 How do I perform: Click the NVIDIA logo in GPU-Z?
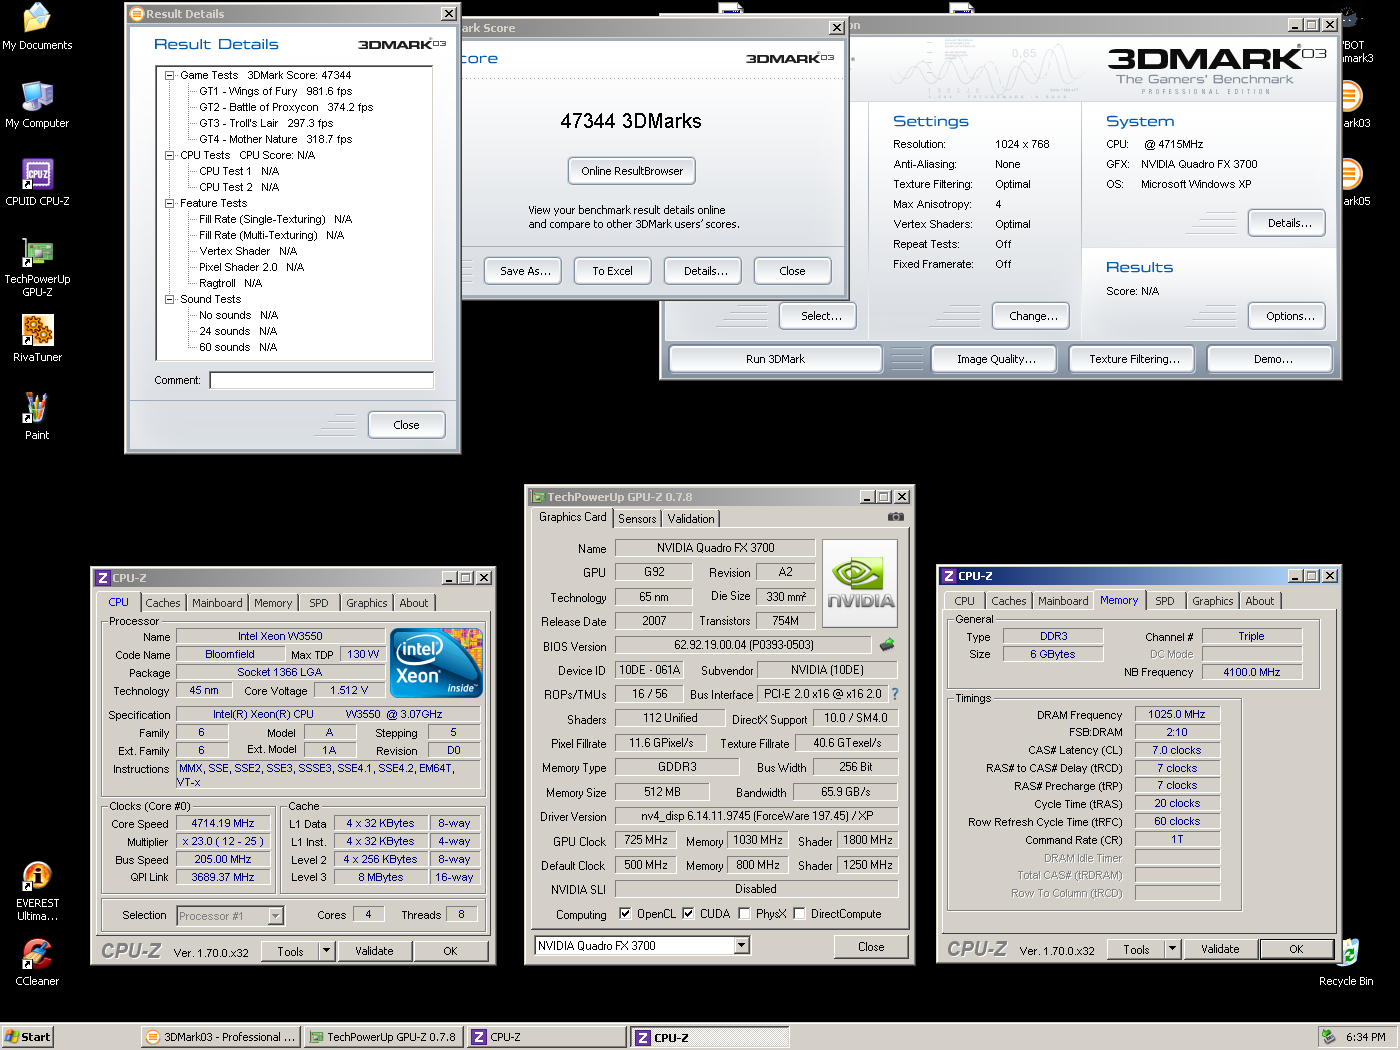tap(860, 584)
